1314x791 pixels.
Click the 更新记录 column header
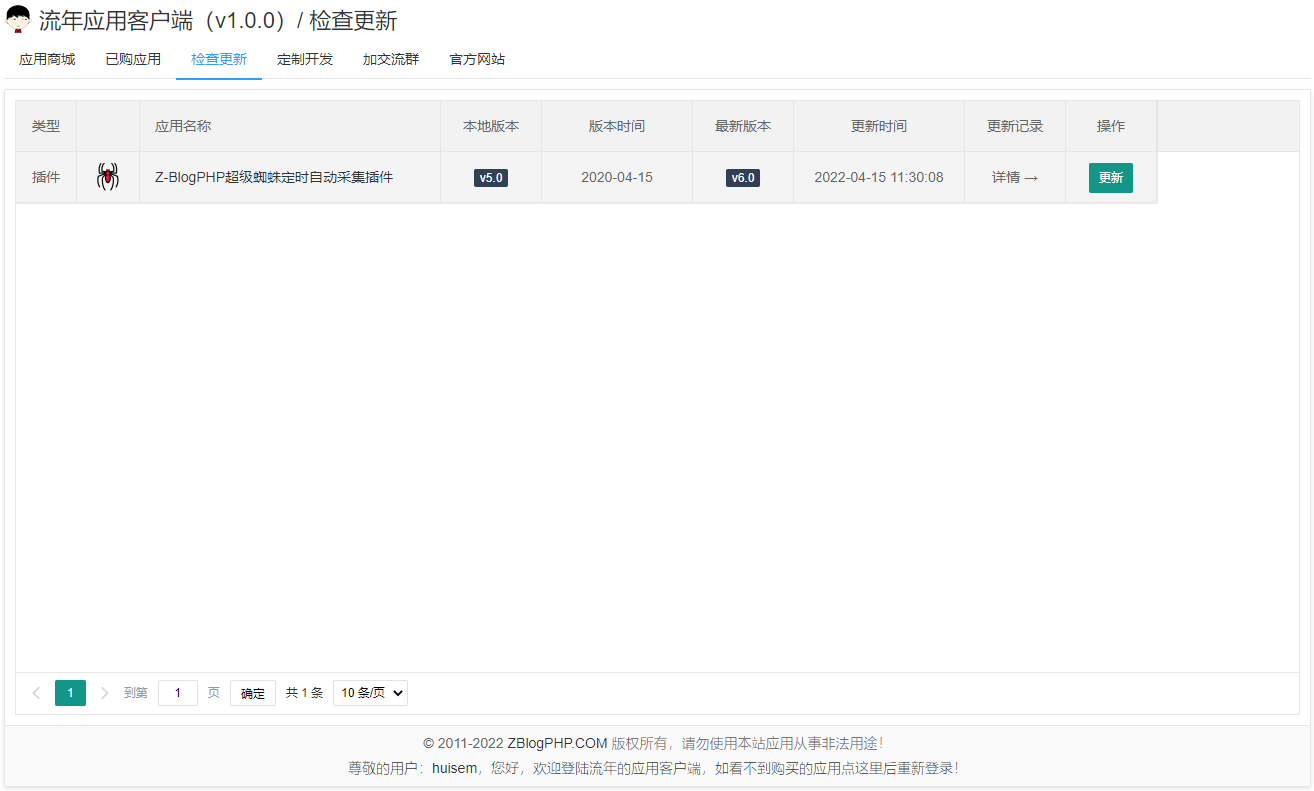click(x=1015, y=126)
